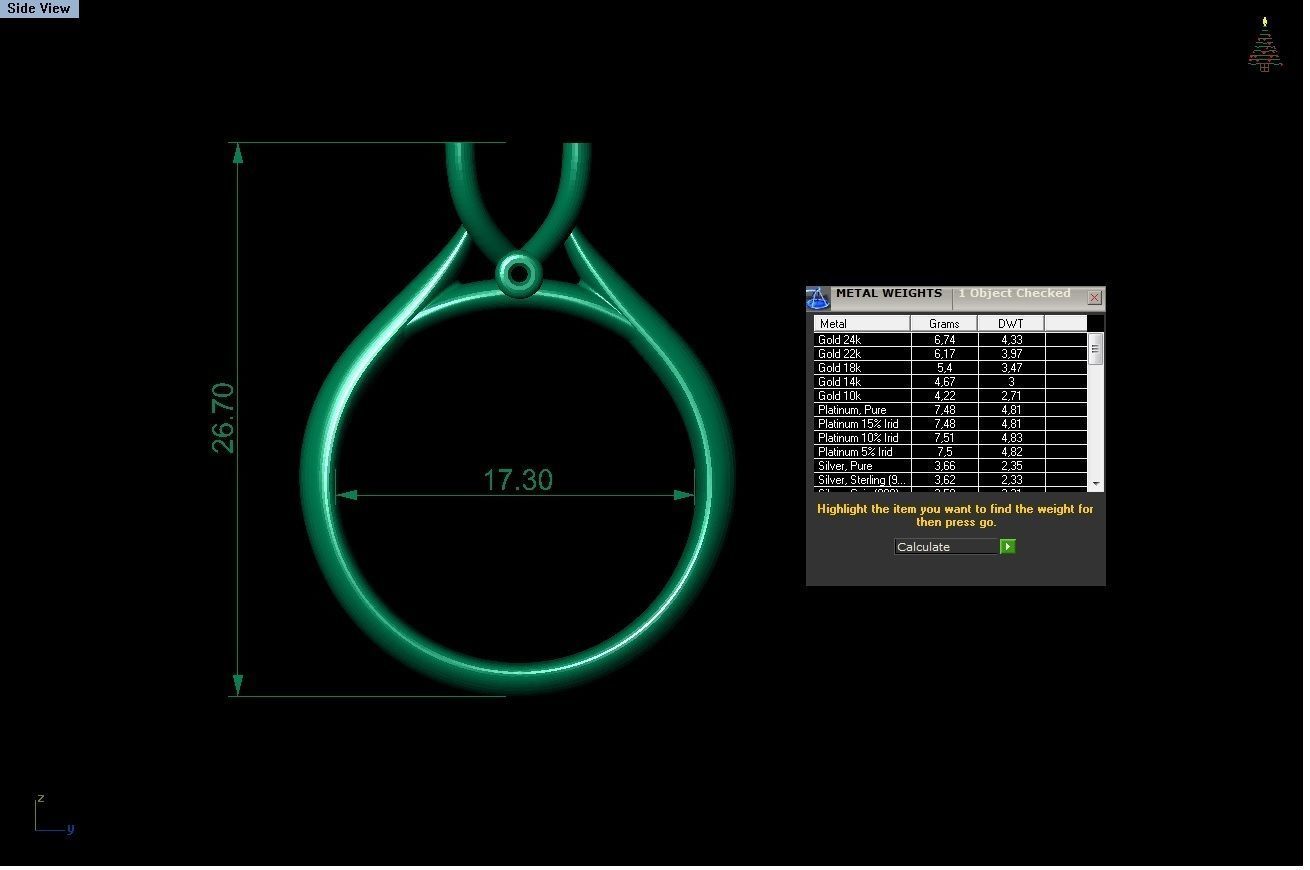
Task: Select the Platinum, Pure row
Action: (x=950, y=410)
